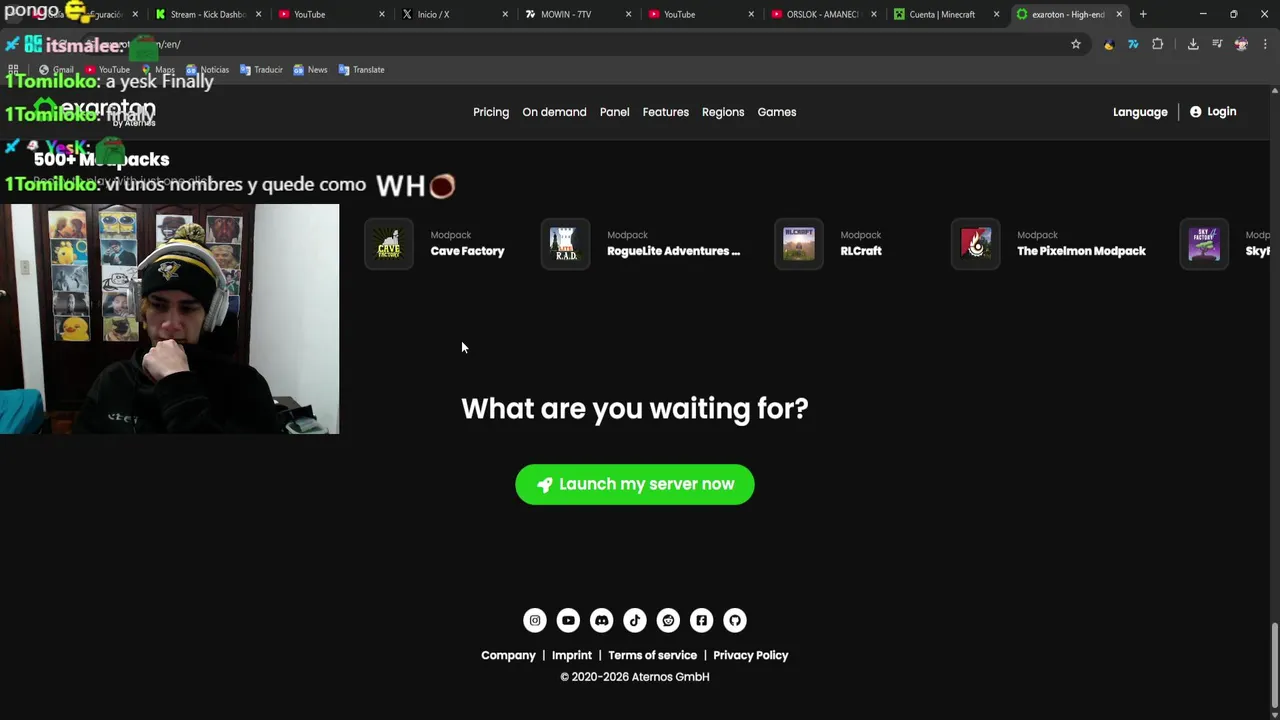Image resolution: width=1280 pixels, height=720 pixels.
Task: Click Launch my server now button
Action: click(635, 484)
